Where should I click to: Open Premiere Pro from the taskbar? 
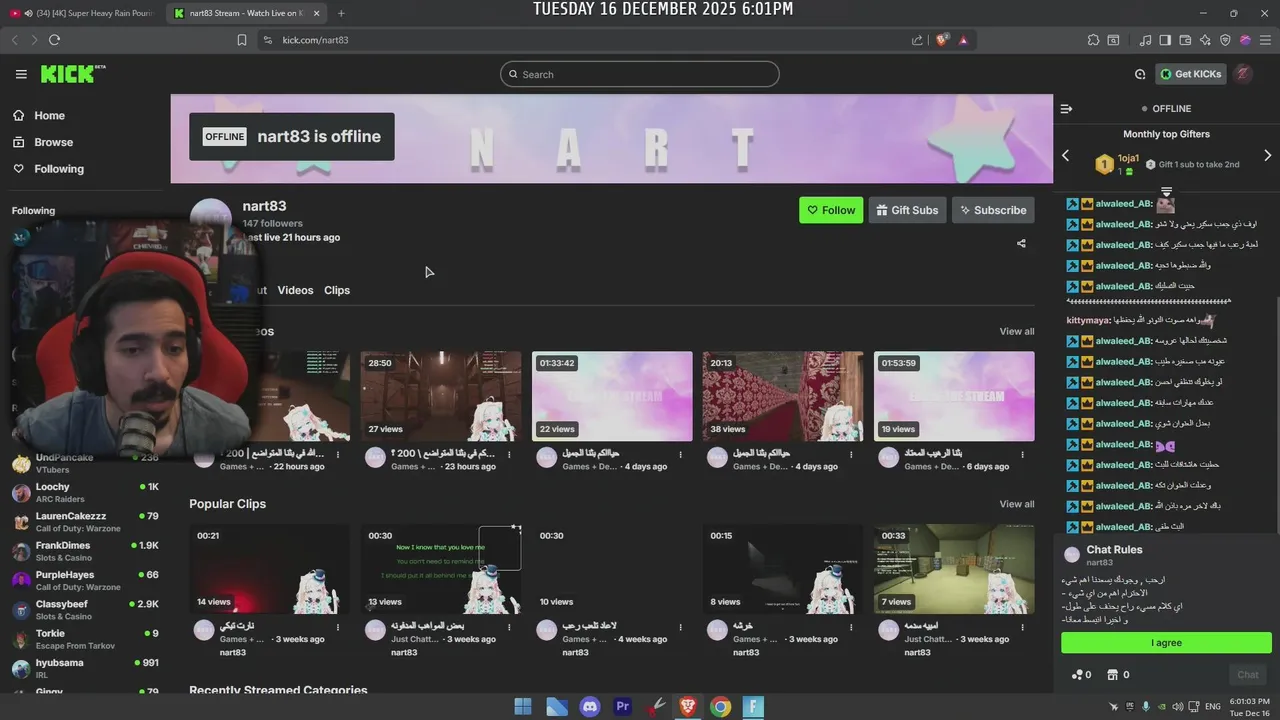[x=623, y=707]
